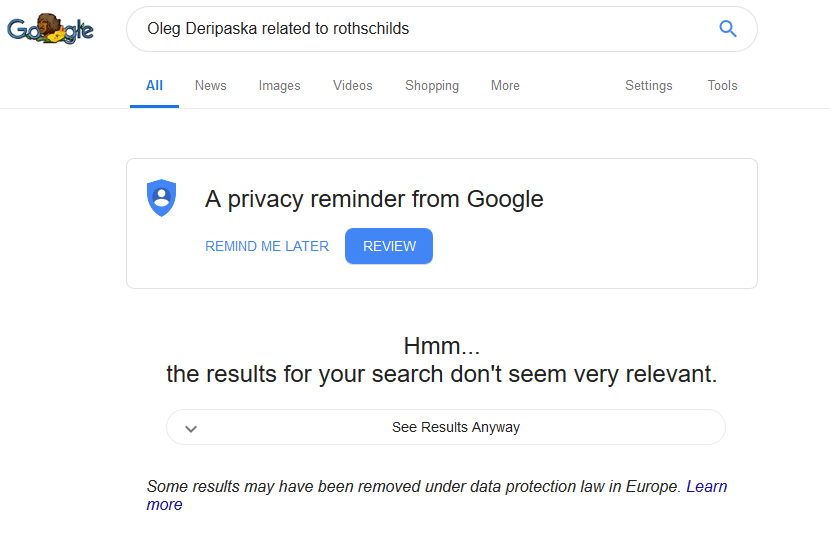Click the Google doodle logo
The image size is (830, 543).
click(x=50, y=28)
